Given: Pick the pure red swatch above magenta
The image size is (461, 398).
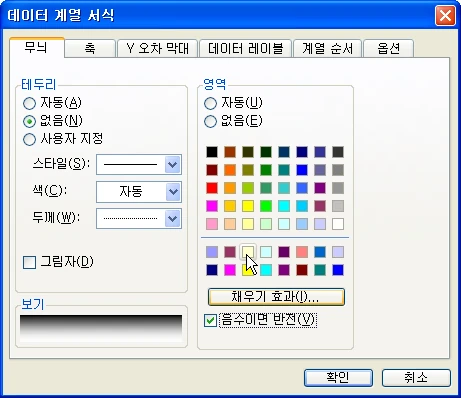Looking at the screenshot, I should [212, 188].
